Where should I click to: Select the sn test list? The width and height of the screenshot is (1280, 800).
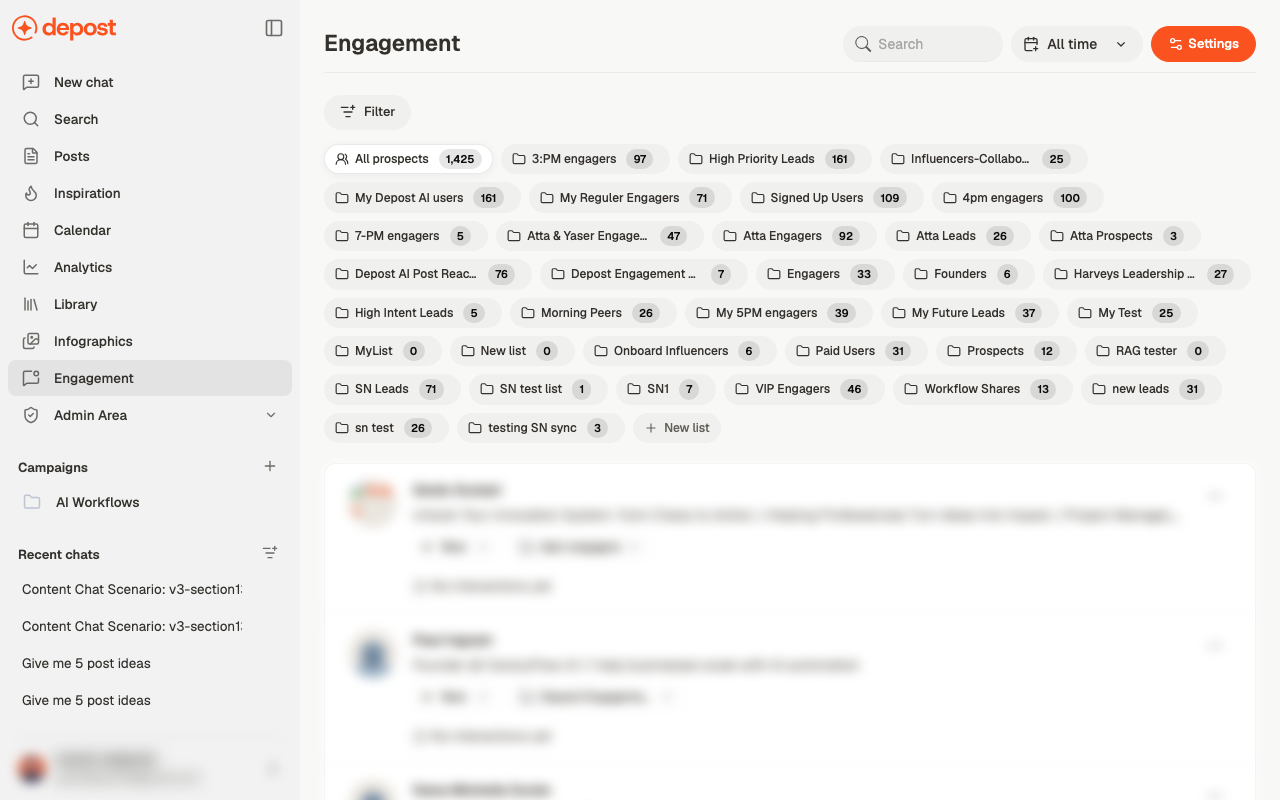point(386,428)
